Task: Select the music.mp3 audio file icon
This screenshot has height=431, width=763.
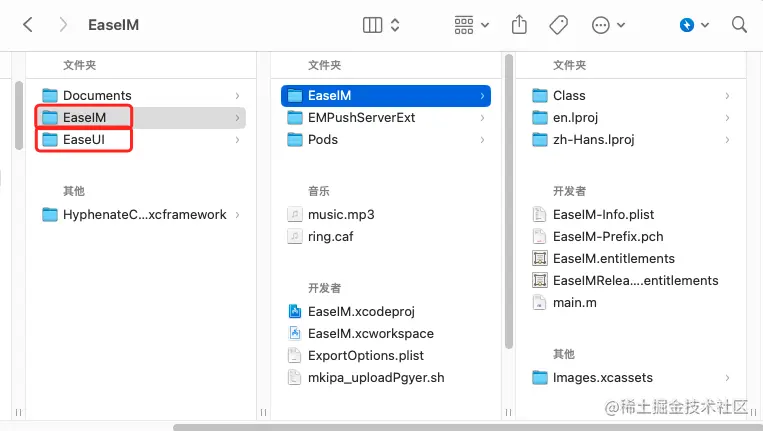Action: click(x=295, y=215)
